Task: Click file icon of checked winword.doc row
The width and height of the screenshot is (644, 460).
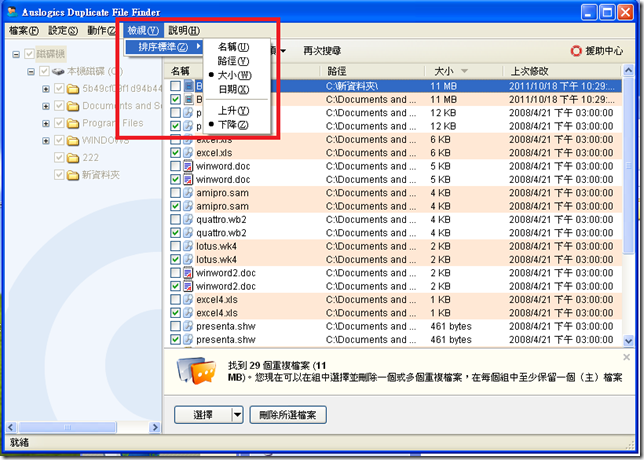Action: click(x=188, y=179)
